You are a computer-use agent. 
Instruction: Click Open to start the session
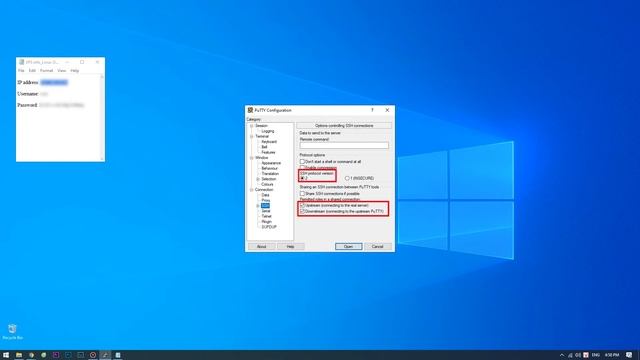pos(348,247)
